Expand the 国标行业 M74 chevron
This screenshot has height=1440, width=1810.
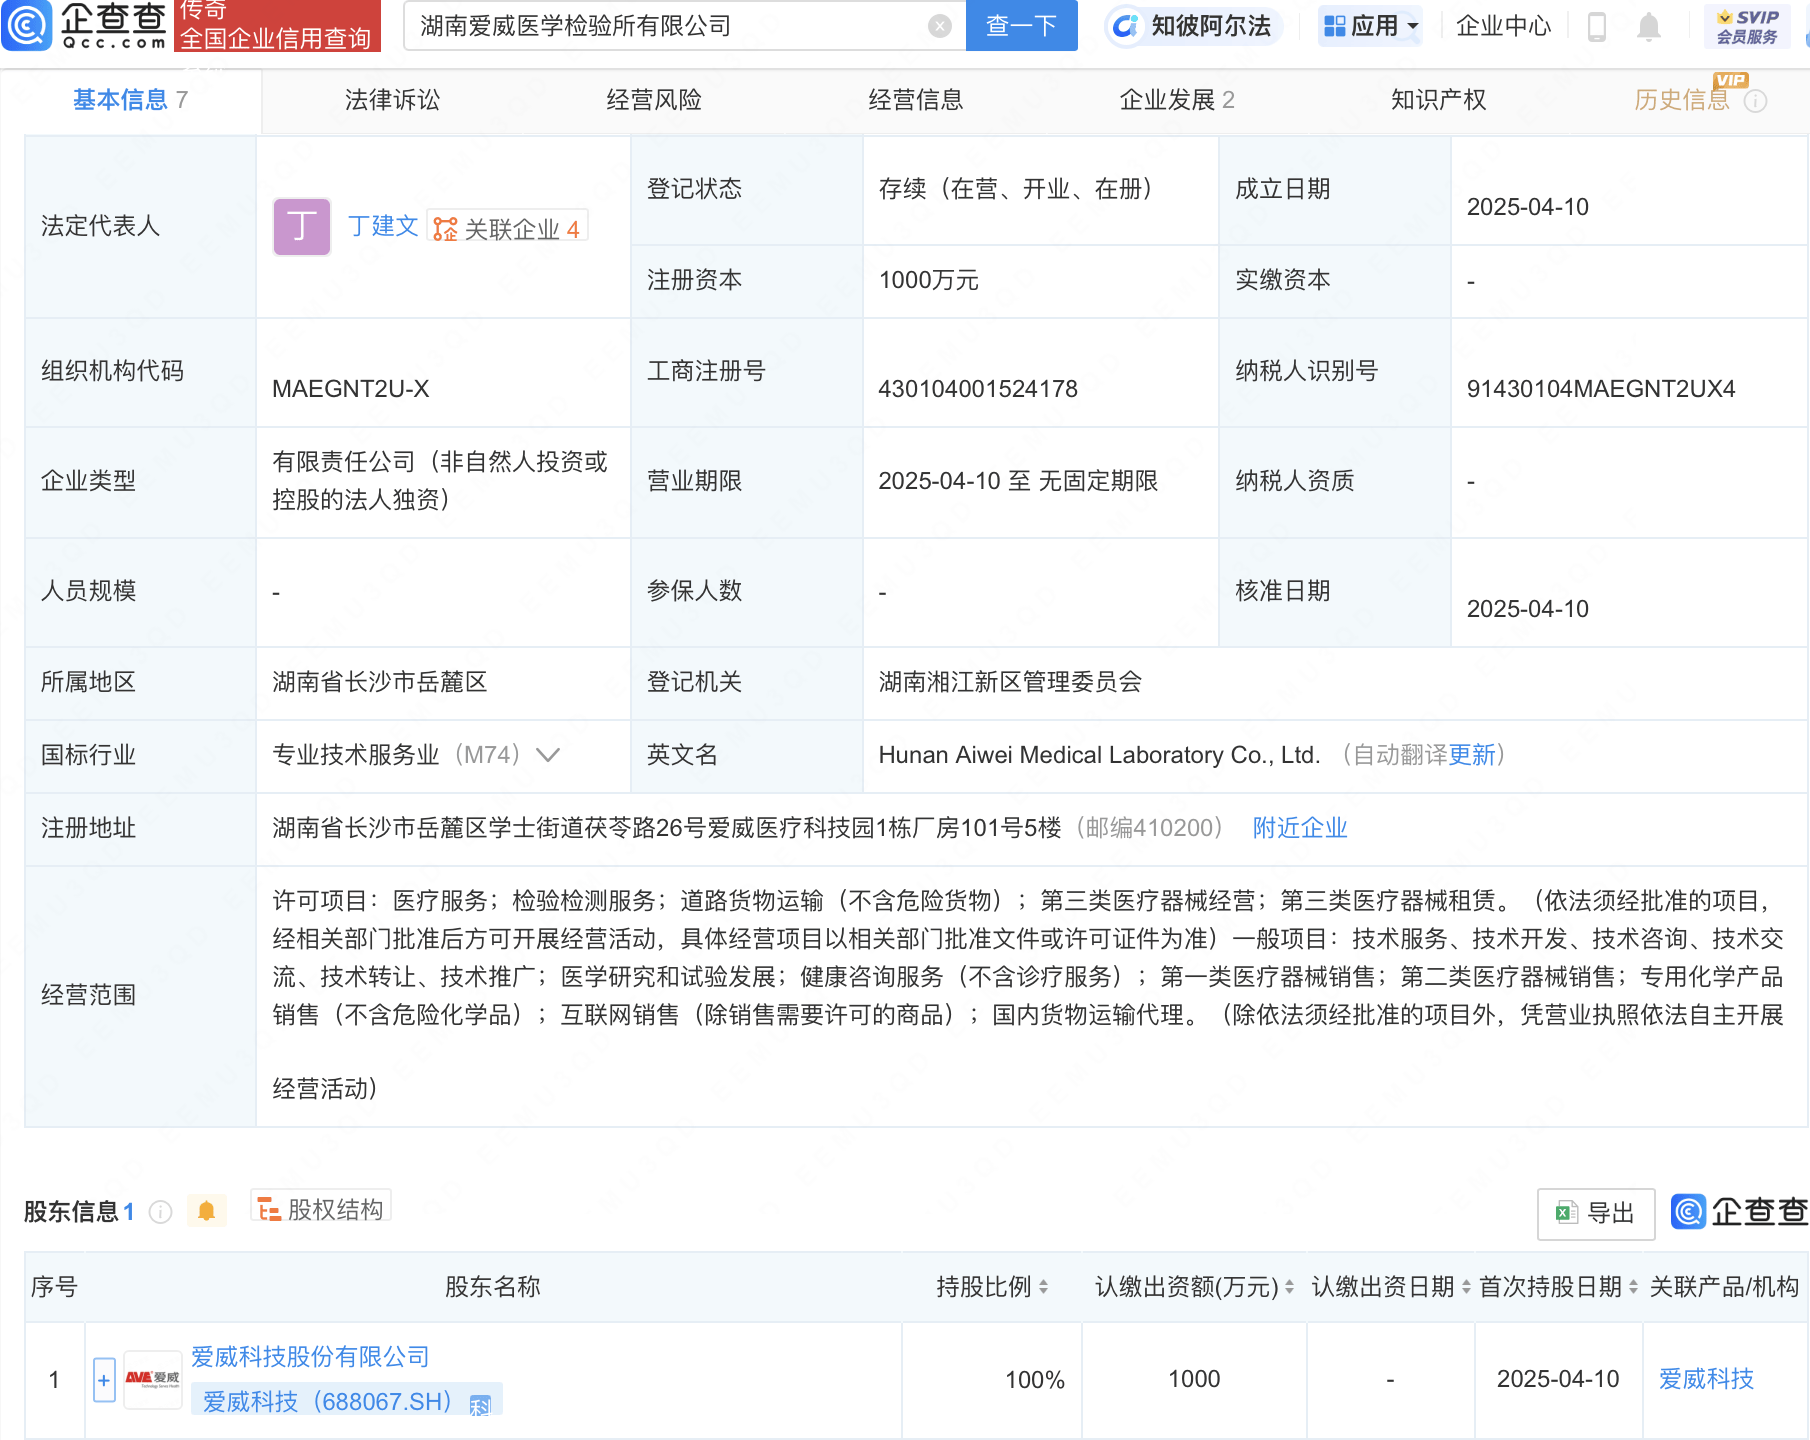(x=548, y=755)
